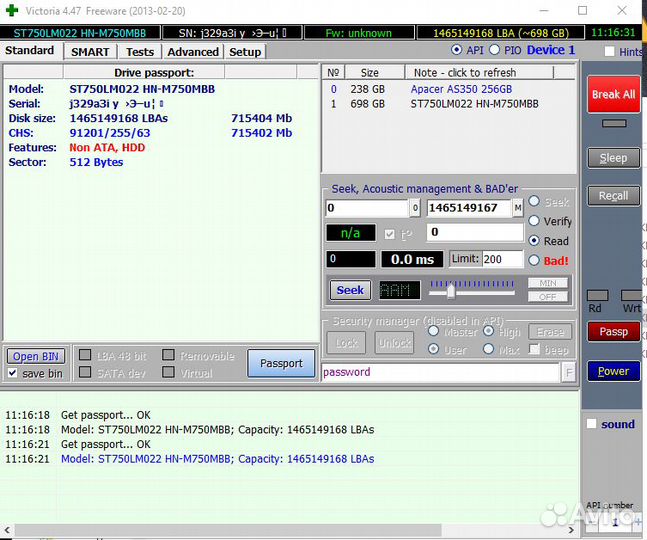Click the Seek button
Viewport: 647px width, 540px height.
[x=350, y=290]
